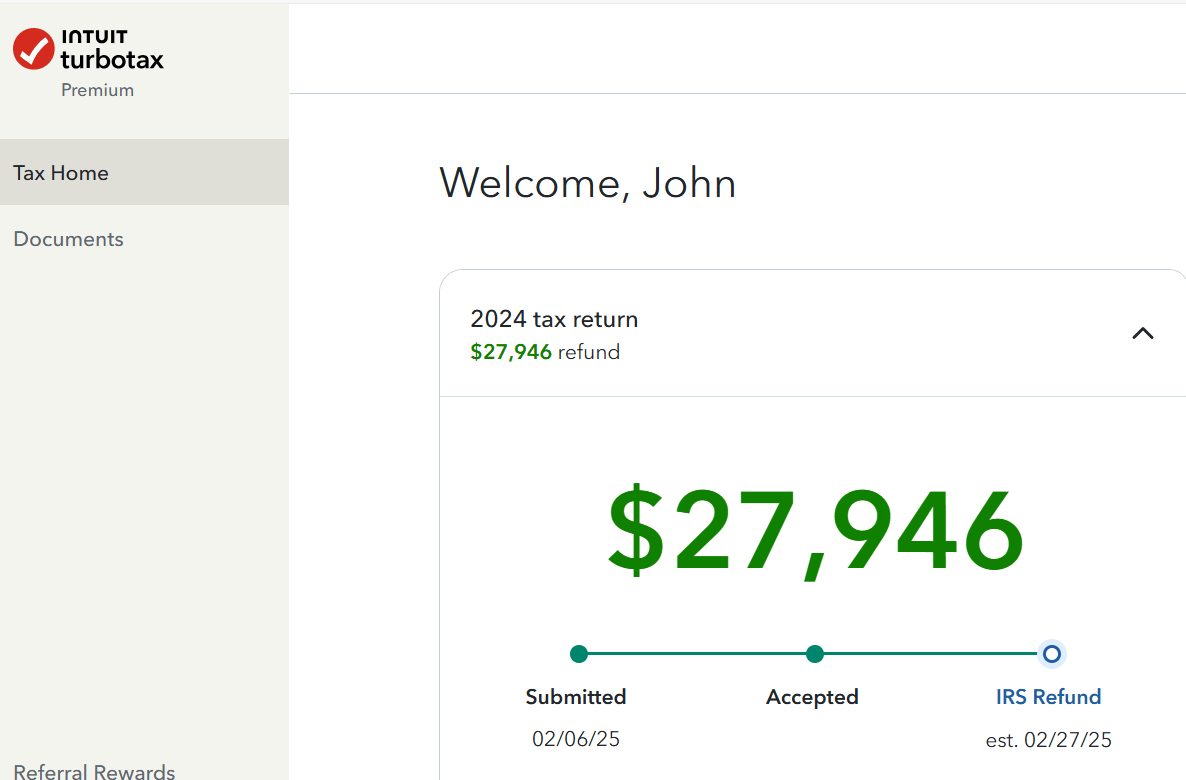Click progress line between Submitted and Accepted
Viewport: 1186px width, 780px height.
coord(696,654)
